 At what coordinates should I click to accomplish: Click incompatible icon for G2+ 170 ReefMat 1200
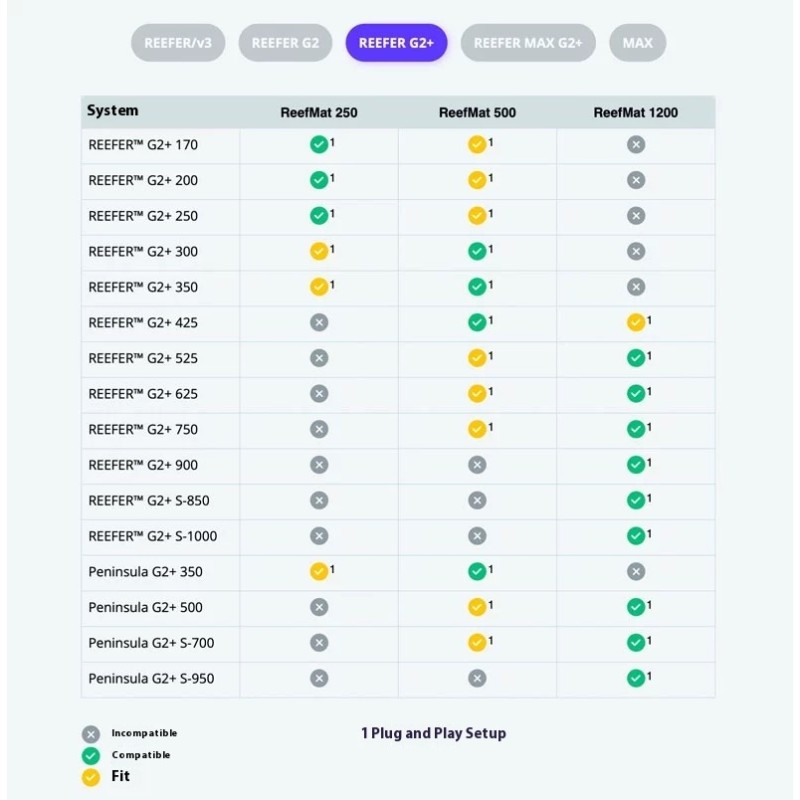(636, 145)
